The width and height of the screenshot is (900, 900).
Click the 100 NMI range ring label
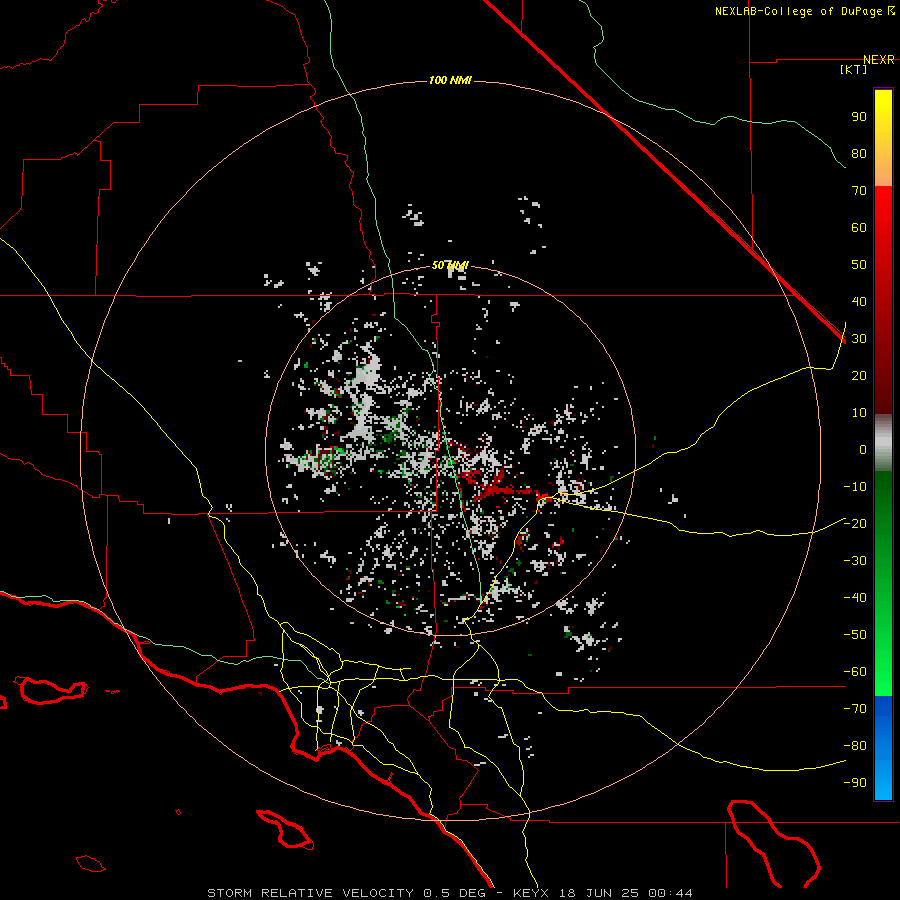pos(450,80)
